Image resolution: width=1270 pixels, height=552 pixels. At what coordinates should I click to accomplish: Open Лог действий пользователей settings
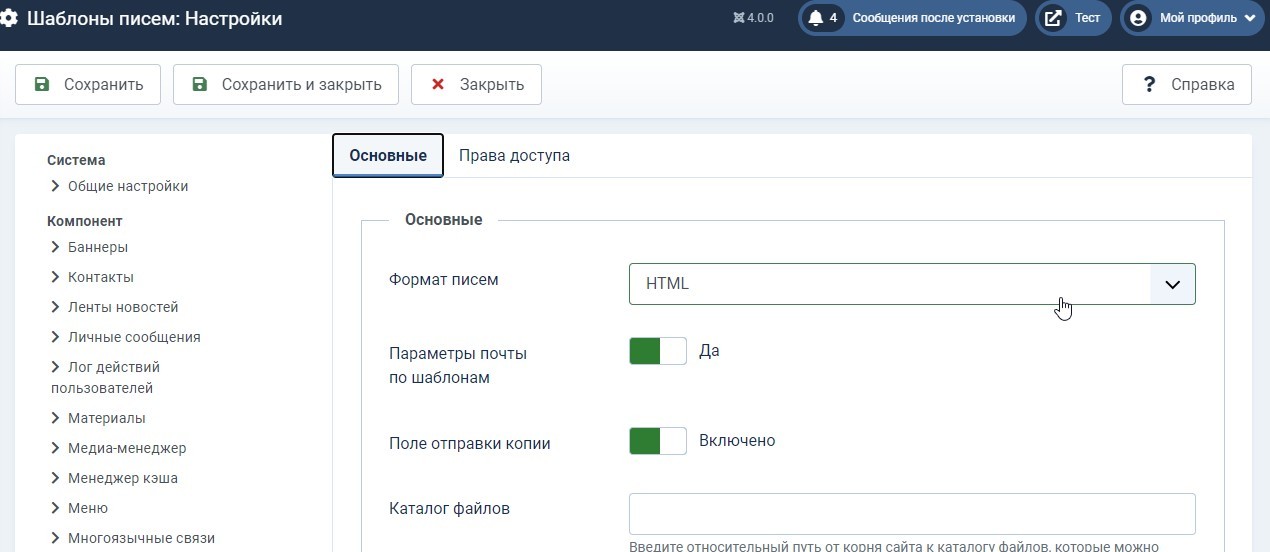tap(105, 377)
